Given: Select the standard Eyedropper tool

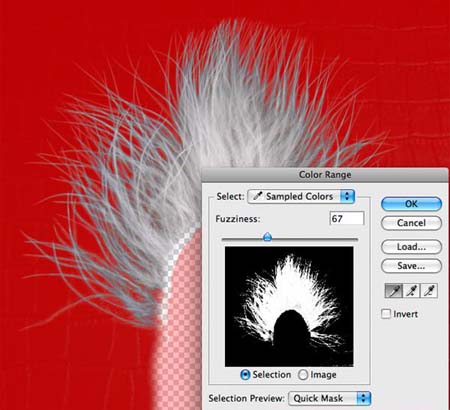Looking at the screenshot, I should (394, 291).
